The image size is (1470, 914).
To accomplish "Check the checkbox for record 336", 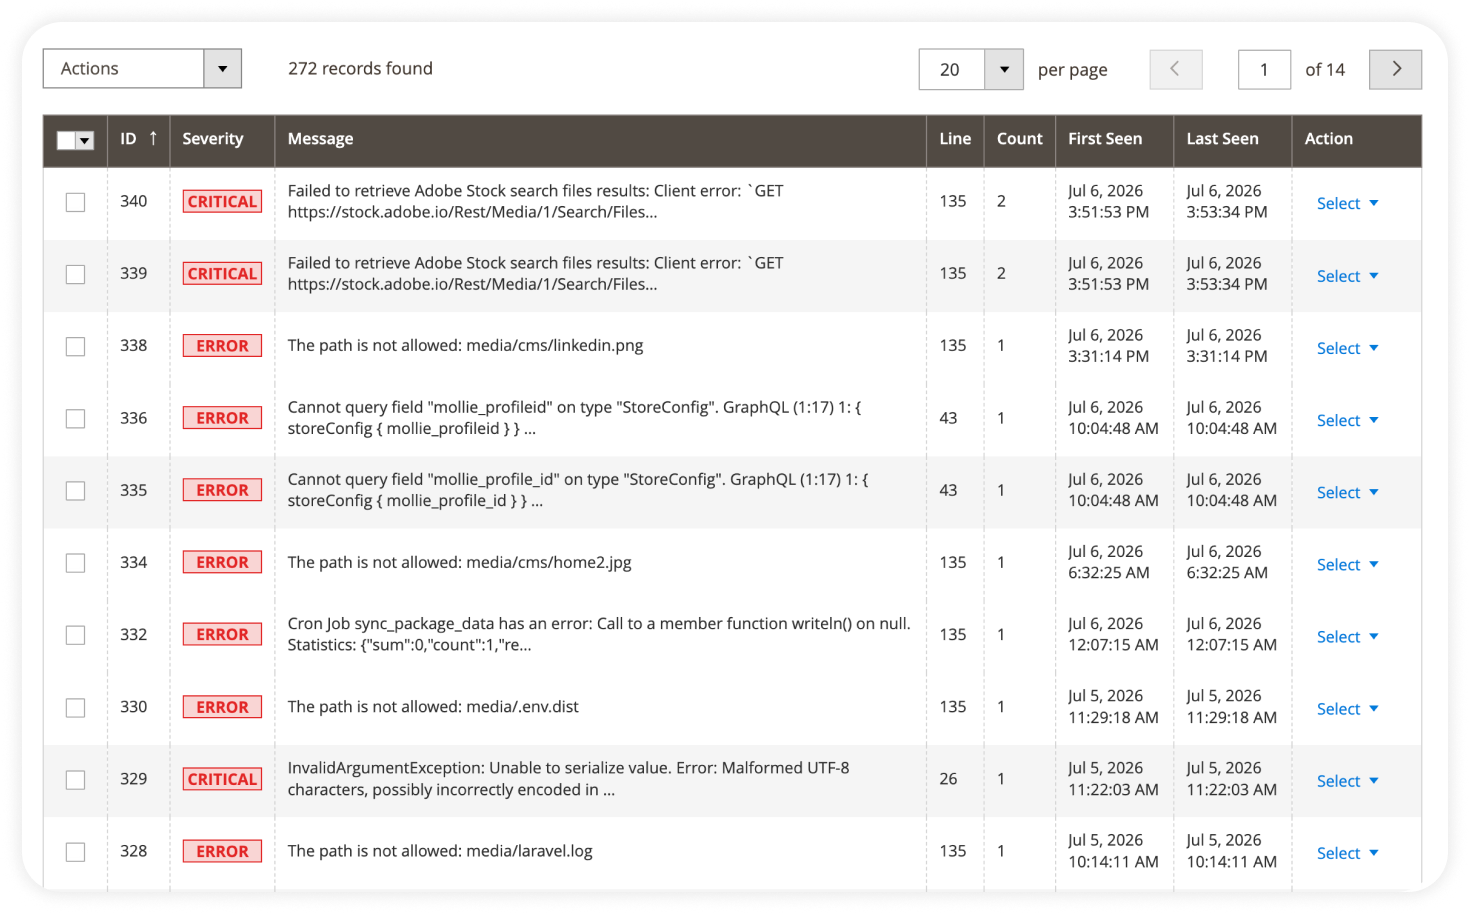I will coord(75,418).
